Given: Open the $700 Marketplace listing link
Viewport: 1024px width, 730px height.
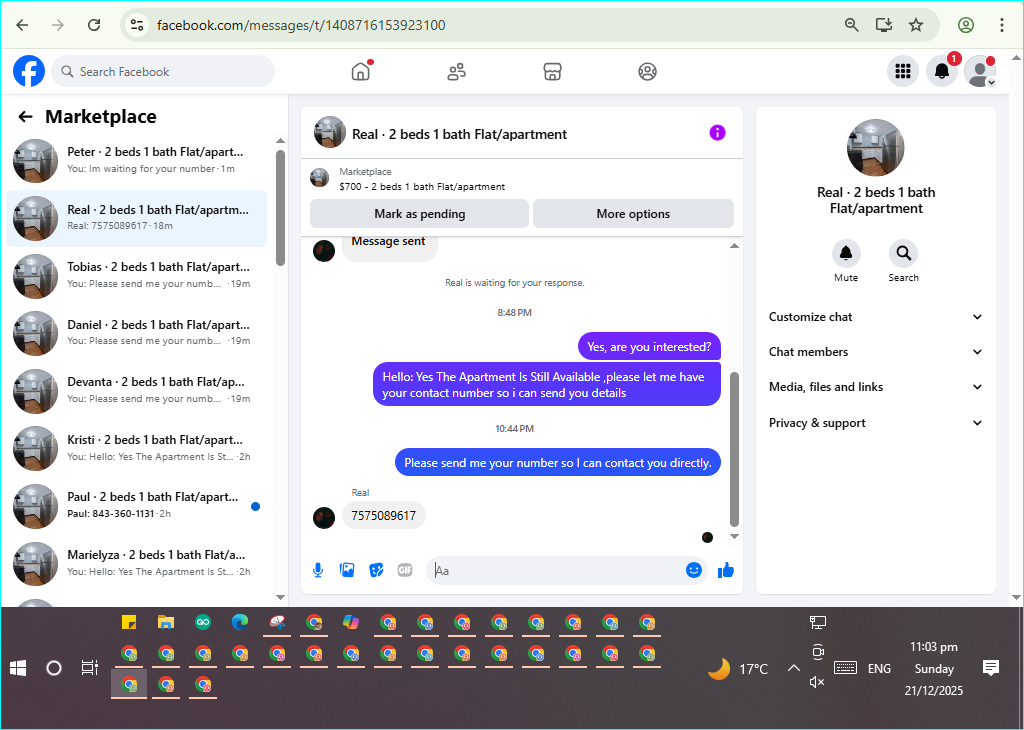Looking at the screenshot, I should (422, 186).
